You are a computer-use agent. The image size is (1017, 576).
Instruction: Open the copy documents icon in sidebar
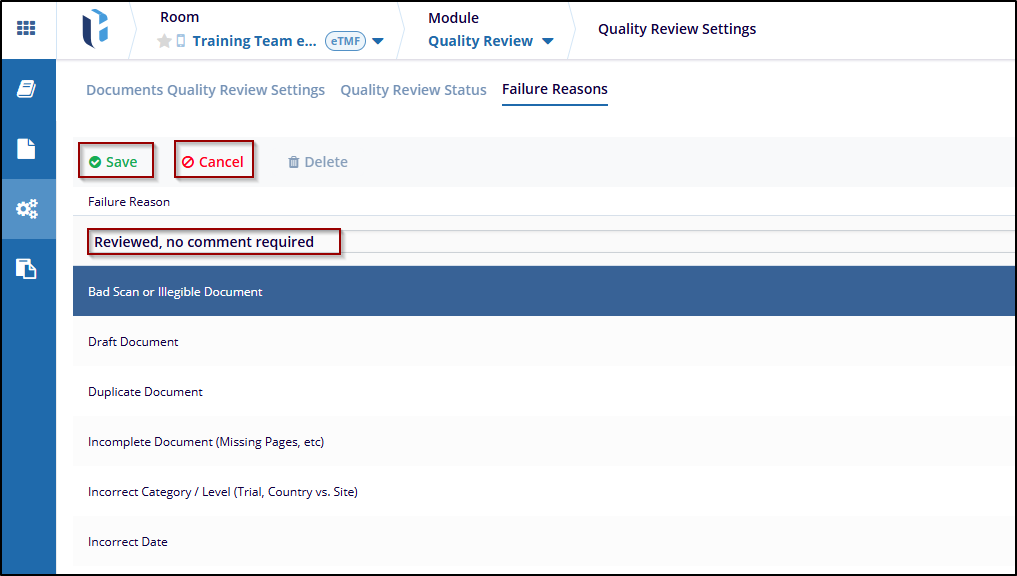pyautogui.click(x=27, y=269)
